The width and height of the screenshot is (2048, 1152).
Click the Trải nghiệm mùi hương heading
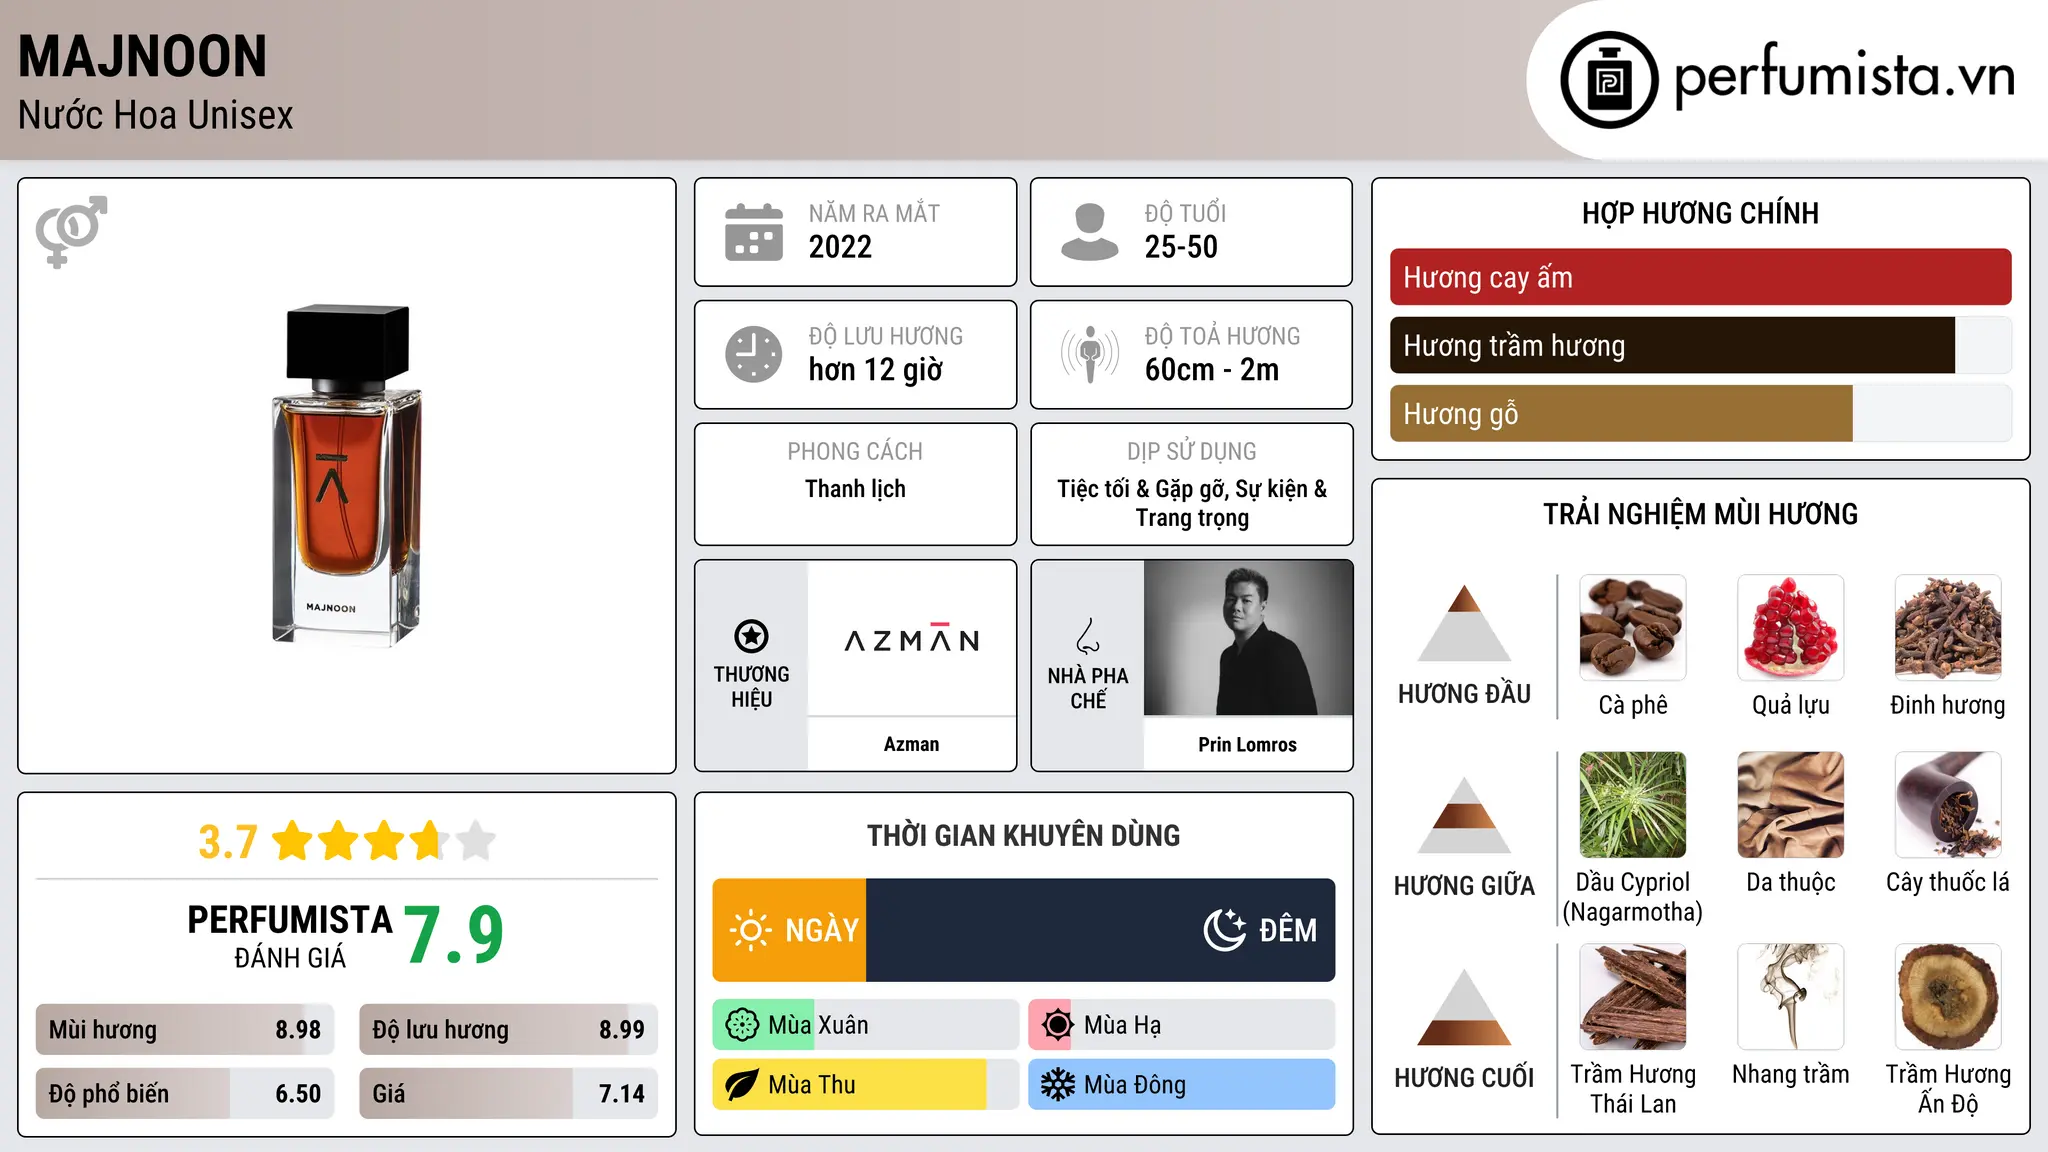tap(1700, 514)
